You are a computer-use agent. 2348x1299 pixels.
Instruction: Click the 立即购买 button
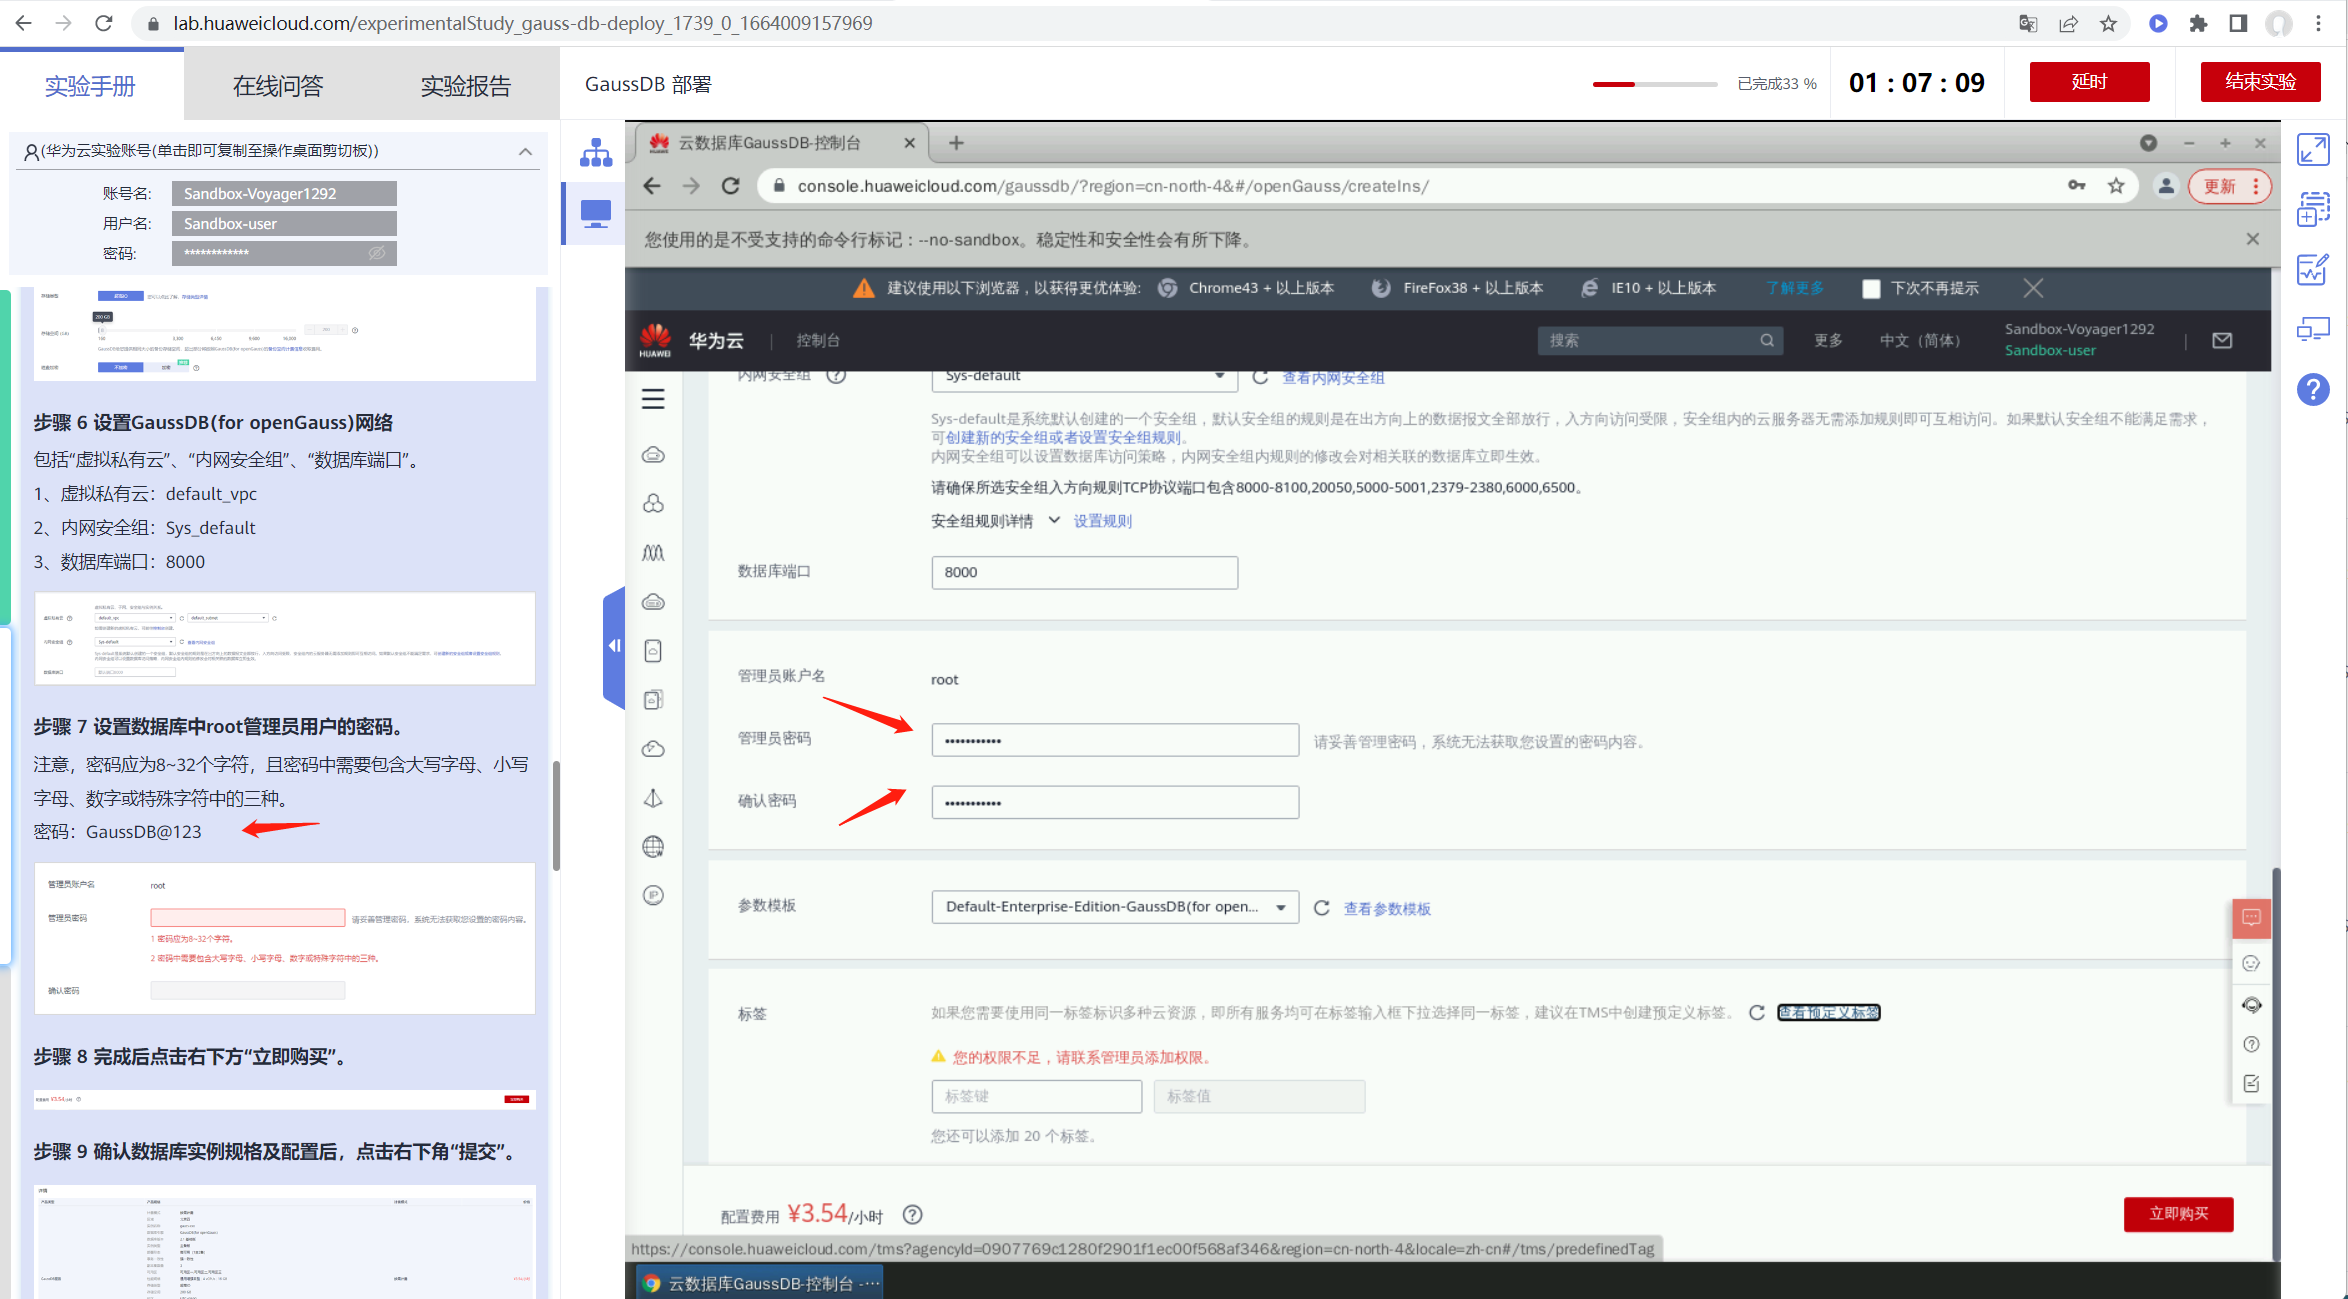(2178, 1213)
